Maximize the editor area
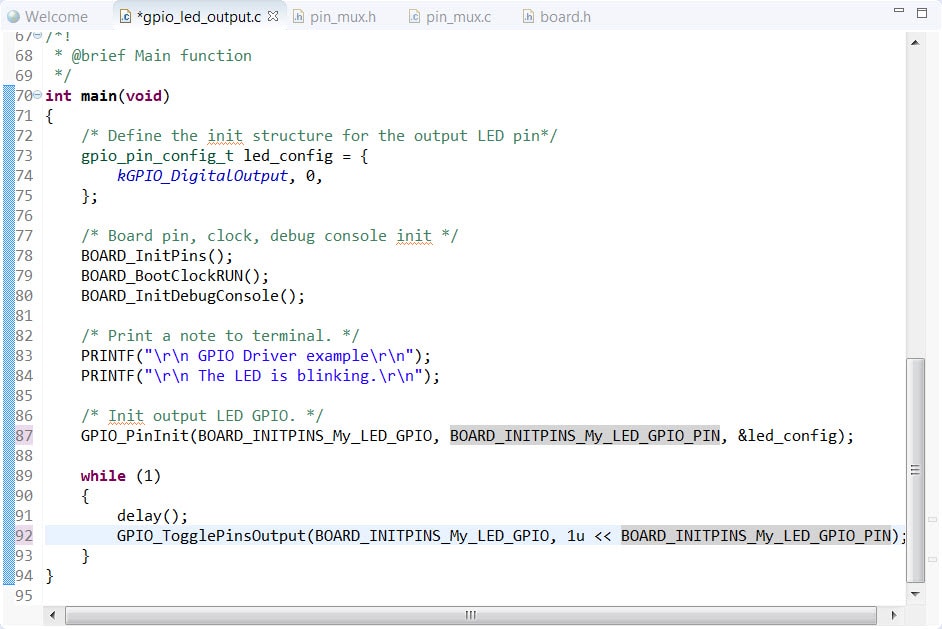The width and height of the screenshot is (942, 629). point(921,11)
